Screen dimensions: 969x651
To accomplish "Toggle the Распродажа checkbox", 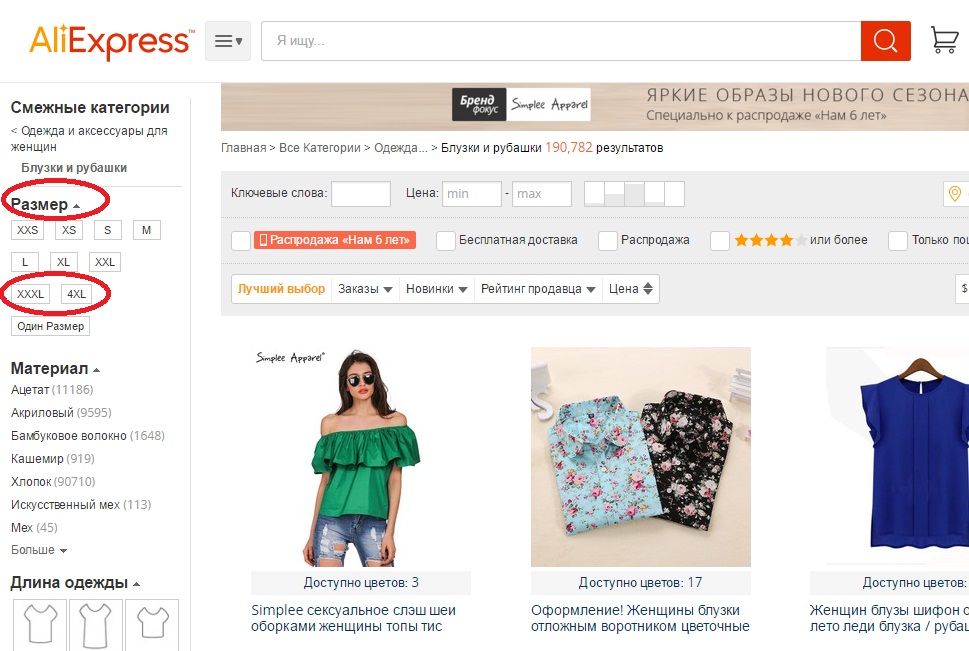I will [607, 240].
